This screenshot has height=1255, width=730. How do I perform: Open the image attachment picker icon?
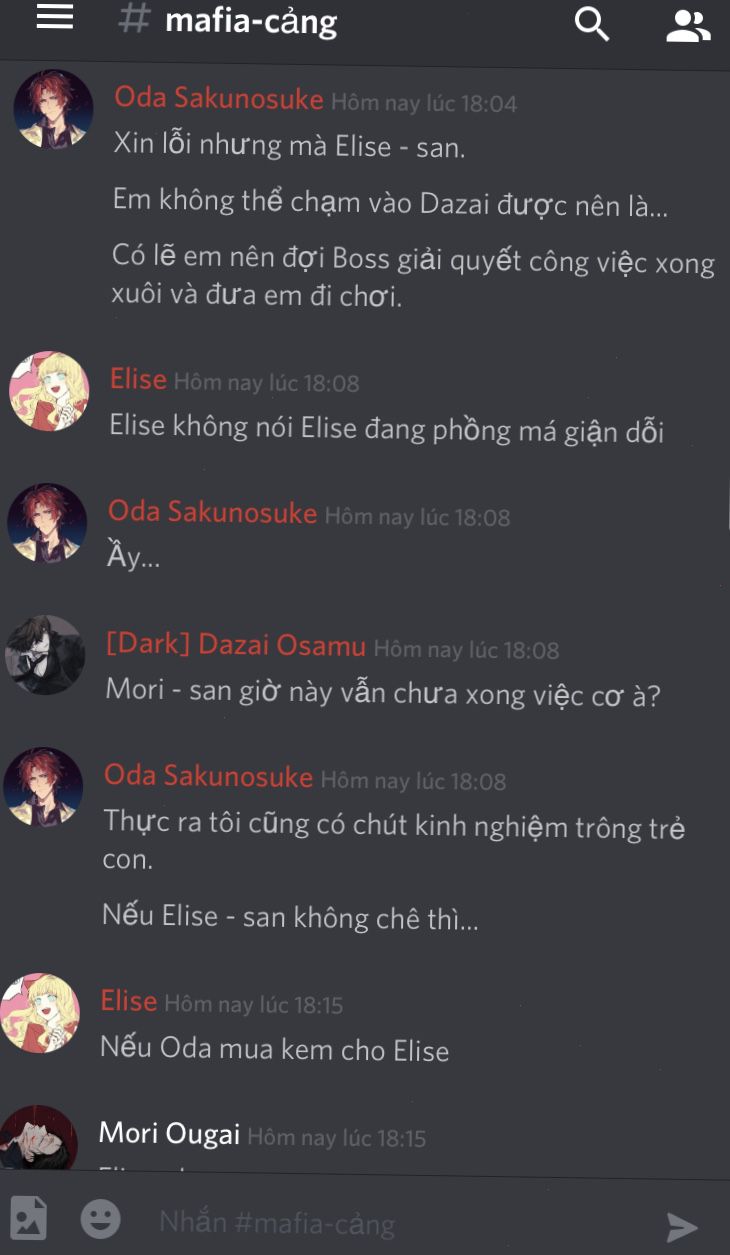[28, 1217]
